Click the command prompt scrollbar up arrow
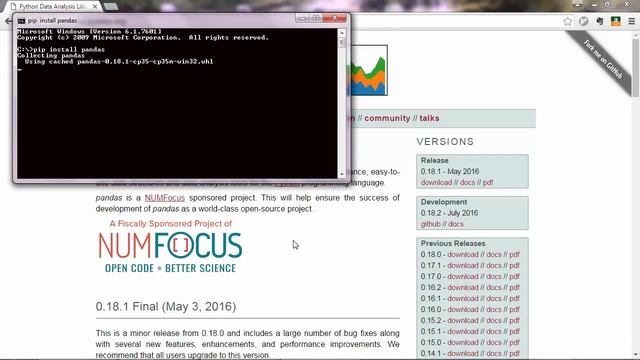The width and height of the screenshot is (640, 360). (342, 33)
